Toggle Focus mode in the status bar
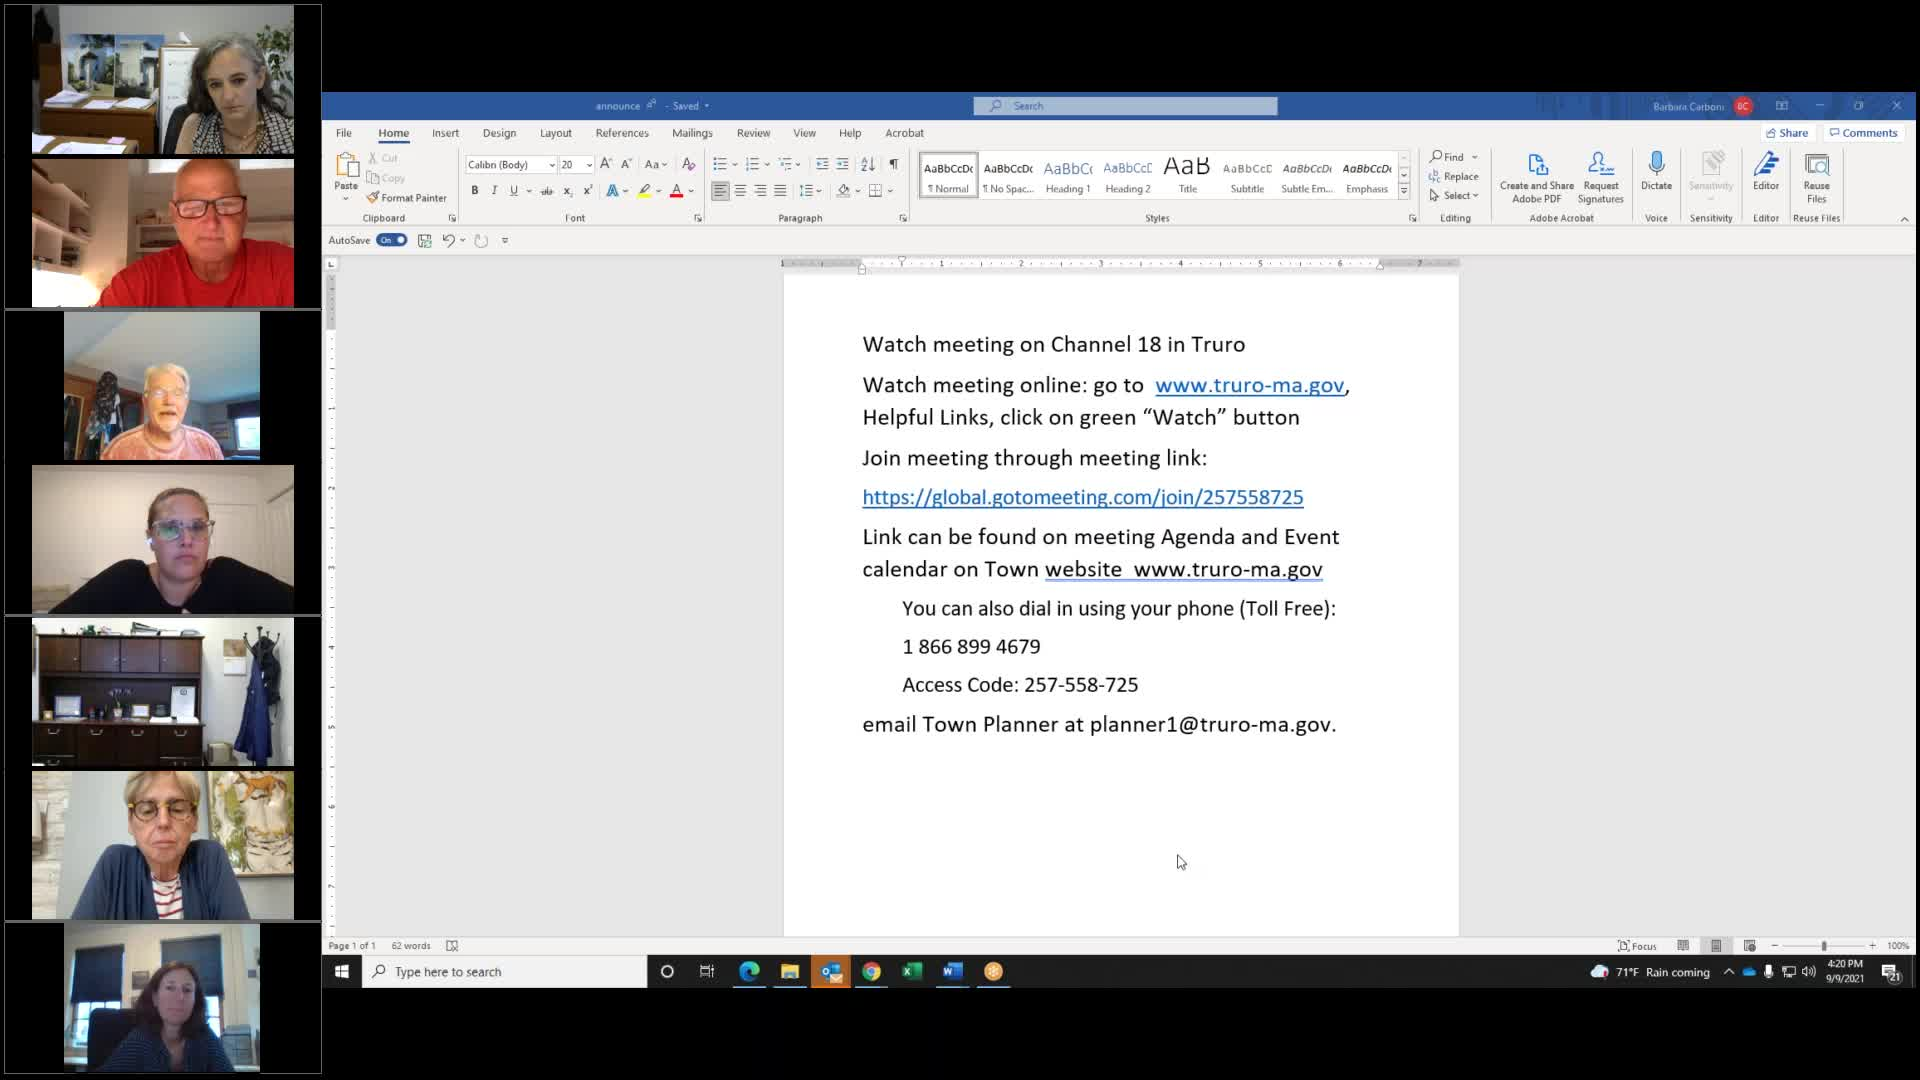This screenshot has width=1920, height=1080. click(1637, 945)
